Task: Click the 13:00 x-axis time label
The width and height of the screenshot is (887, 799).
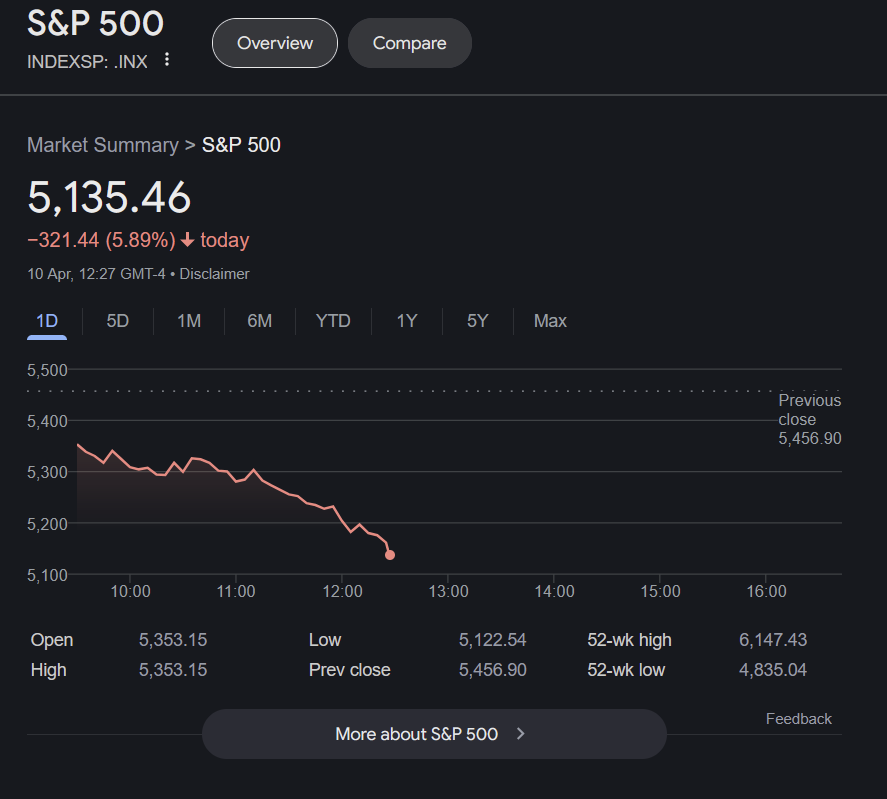Action: 448,592
